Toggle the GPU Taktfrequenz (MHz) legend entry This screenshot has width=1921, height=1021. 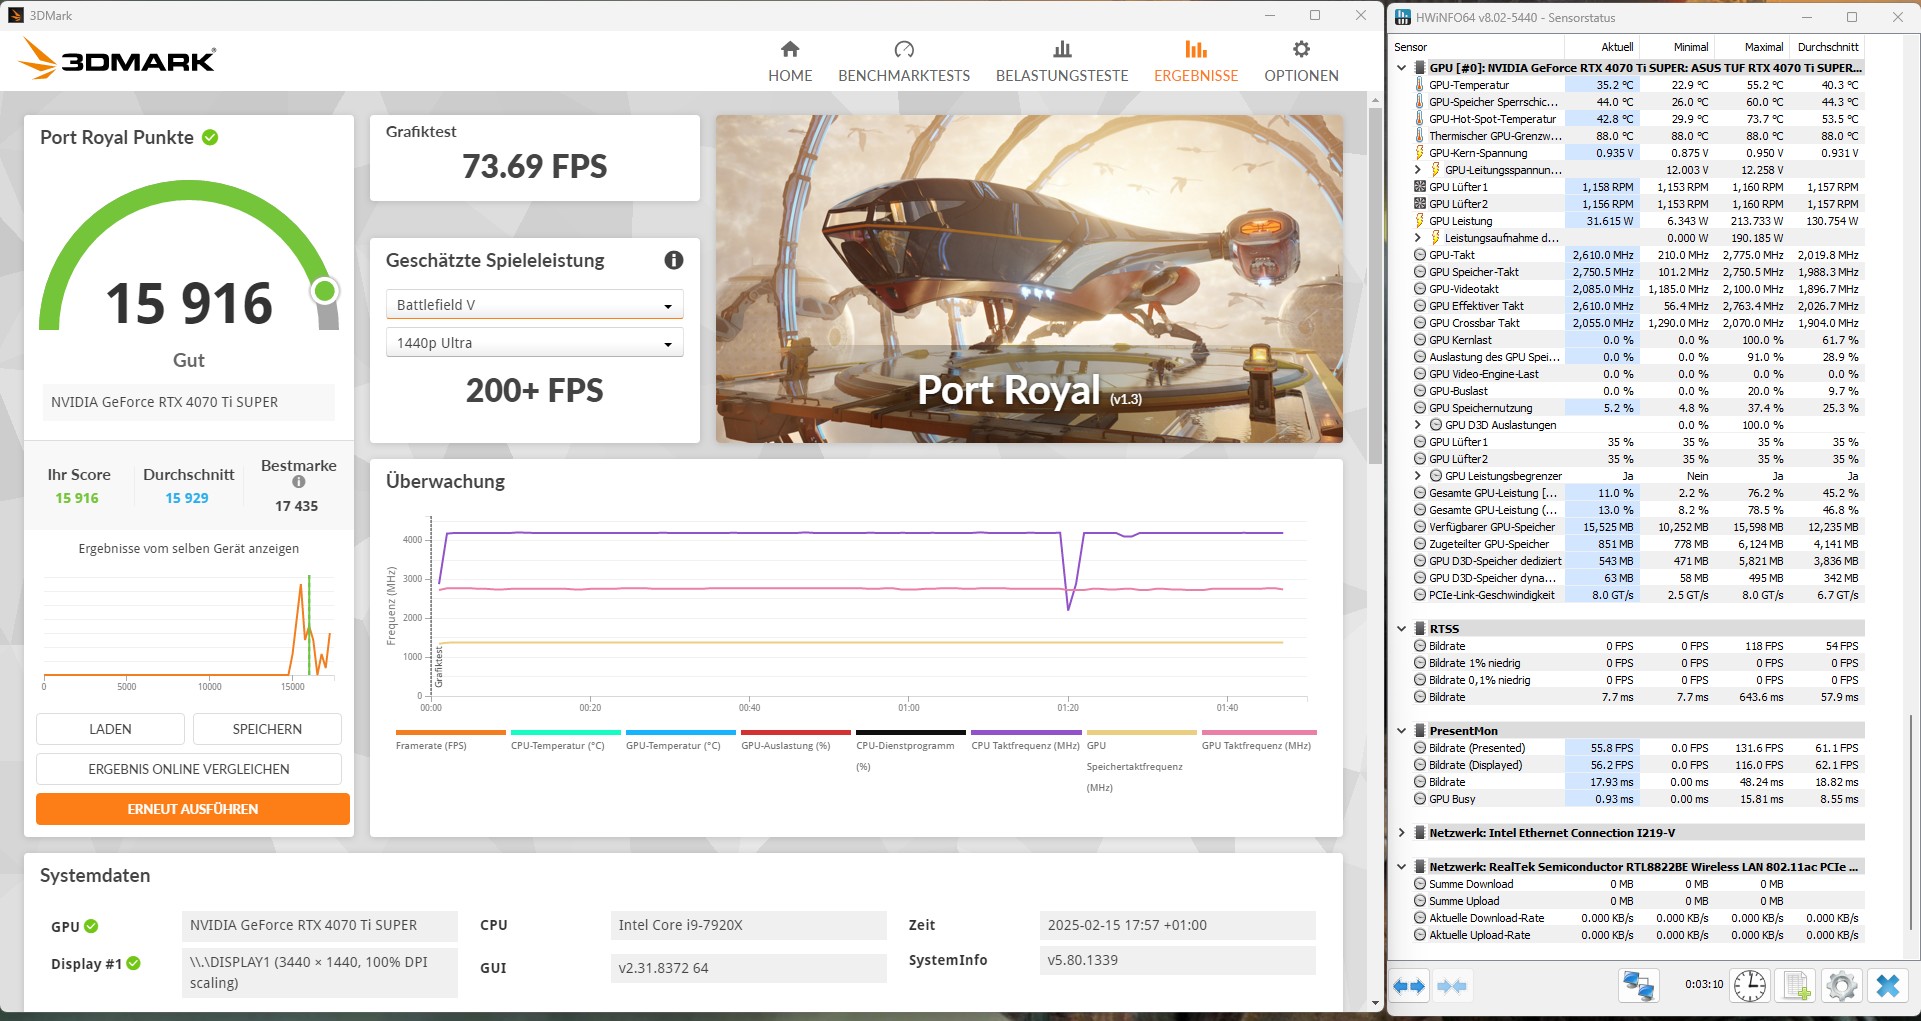[x=1259, y=741]
